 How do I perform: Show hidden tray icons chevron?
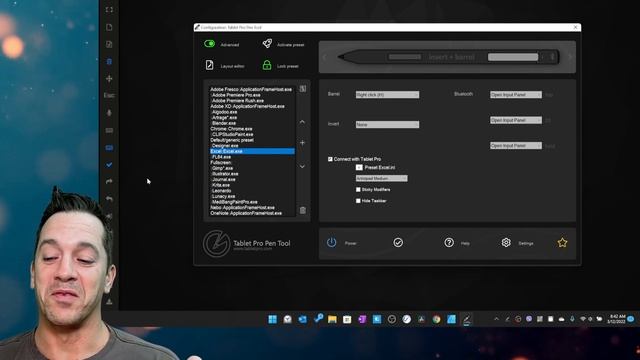pos(496,319)
